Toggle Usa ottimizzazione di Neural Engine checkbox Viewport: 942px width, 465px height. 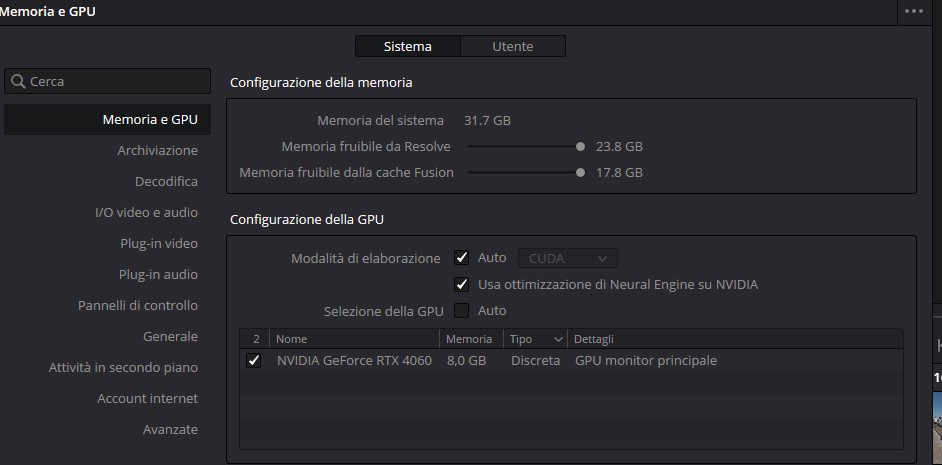(461, 285)
